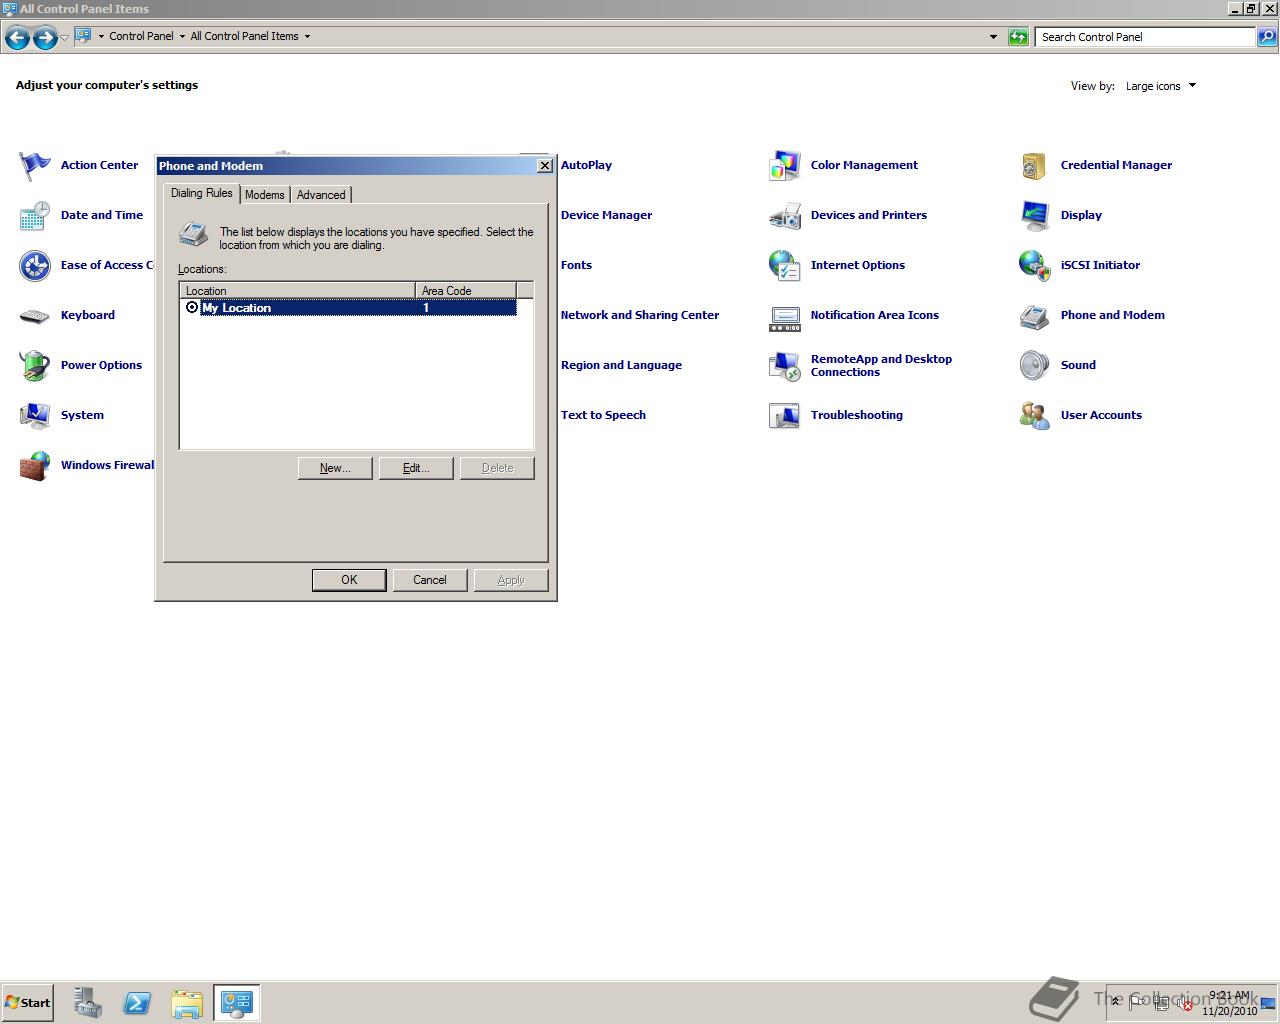
Task: Open the Action Center flag icon
Action: tap(35, 166)
